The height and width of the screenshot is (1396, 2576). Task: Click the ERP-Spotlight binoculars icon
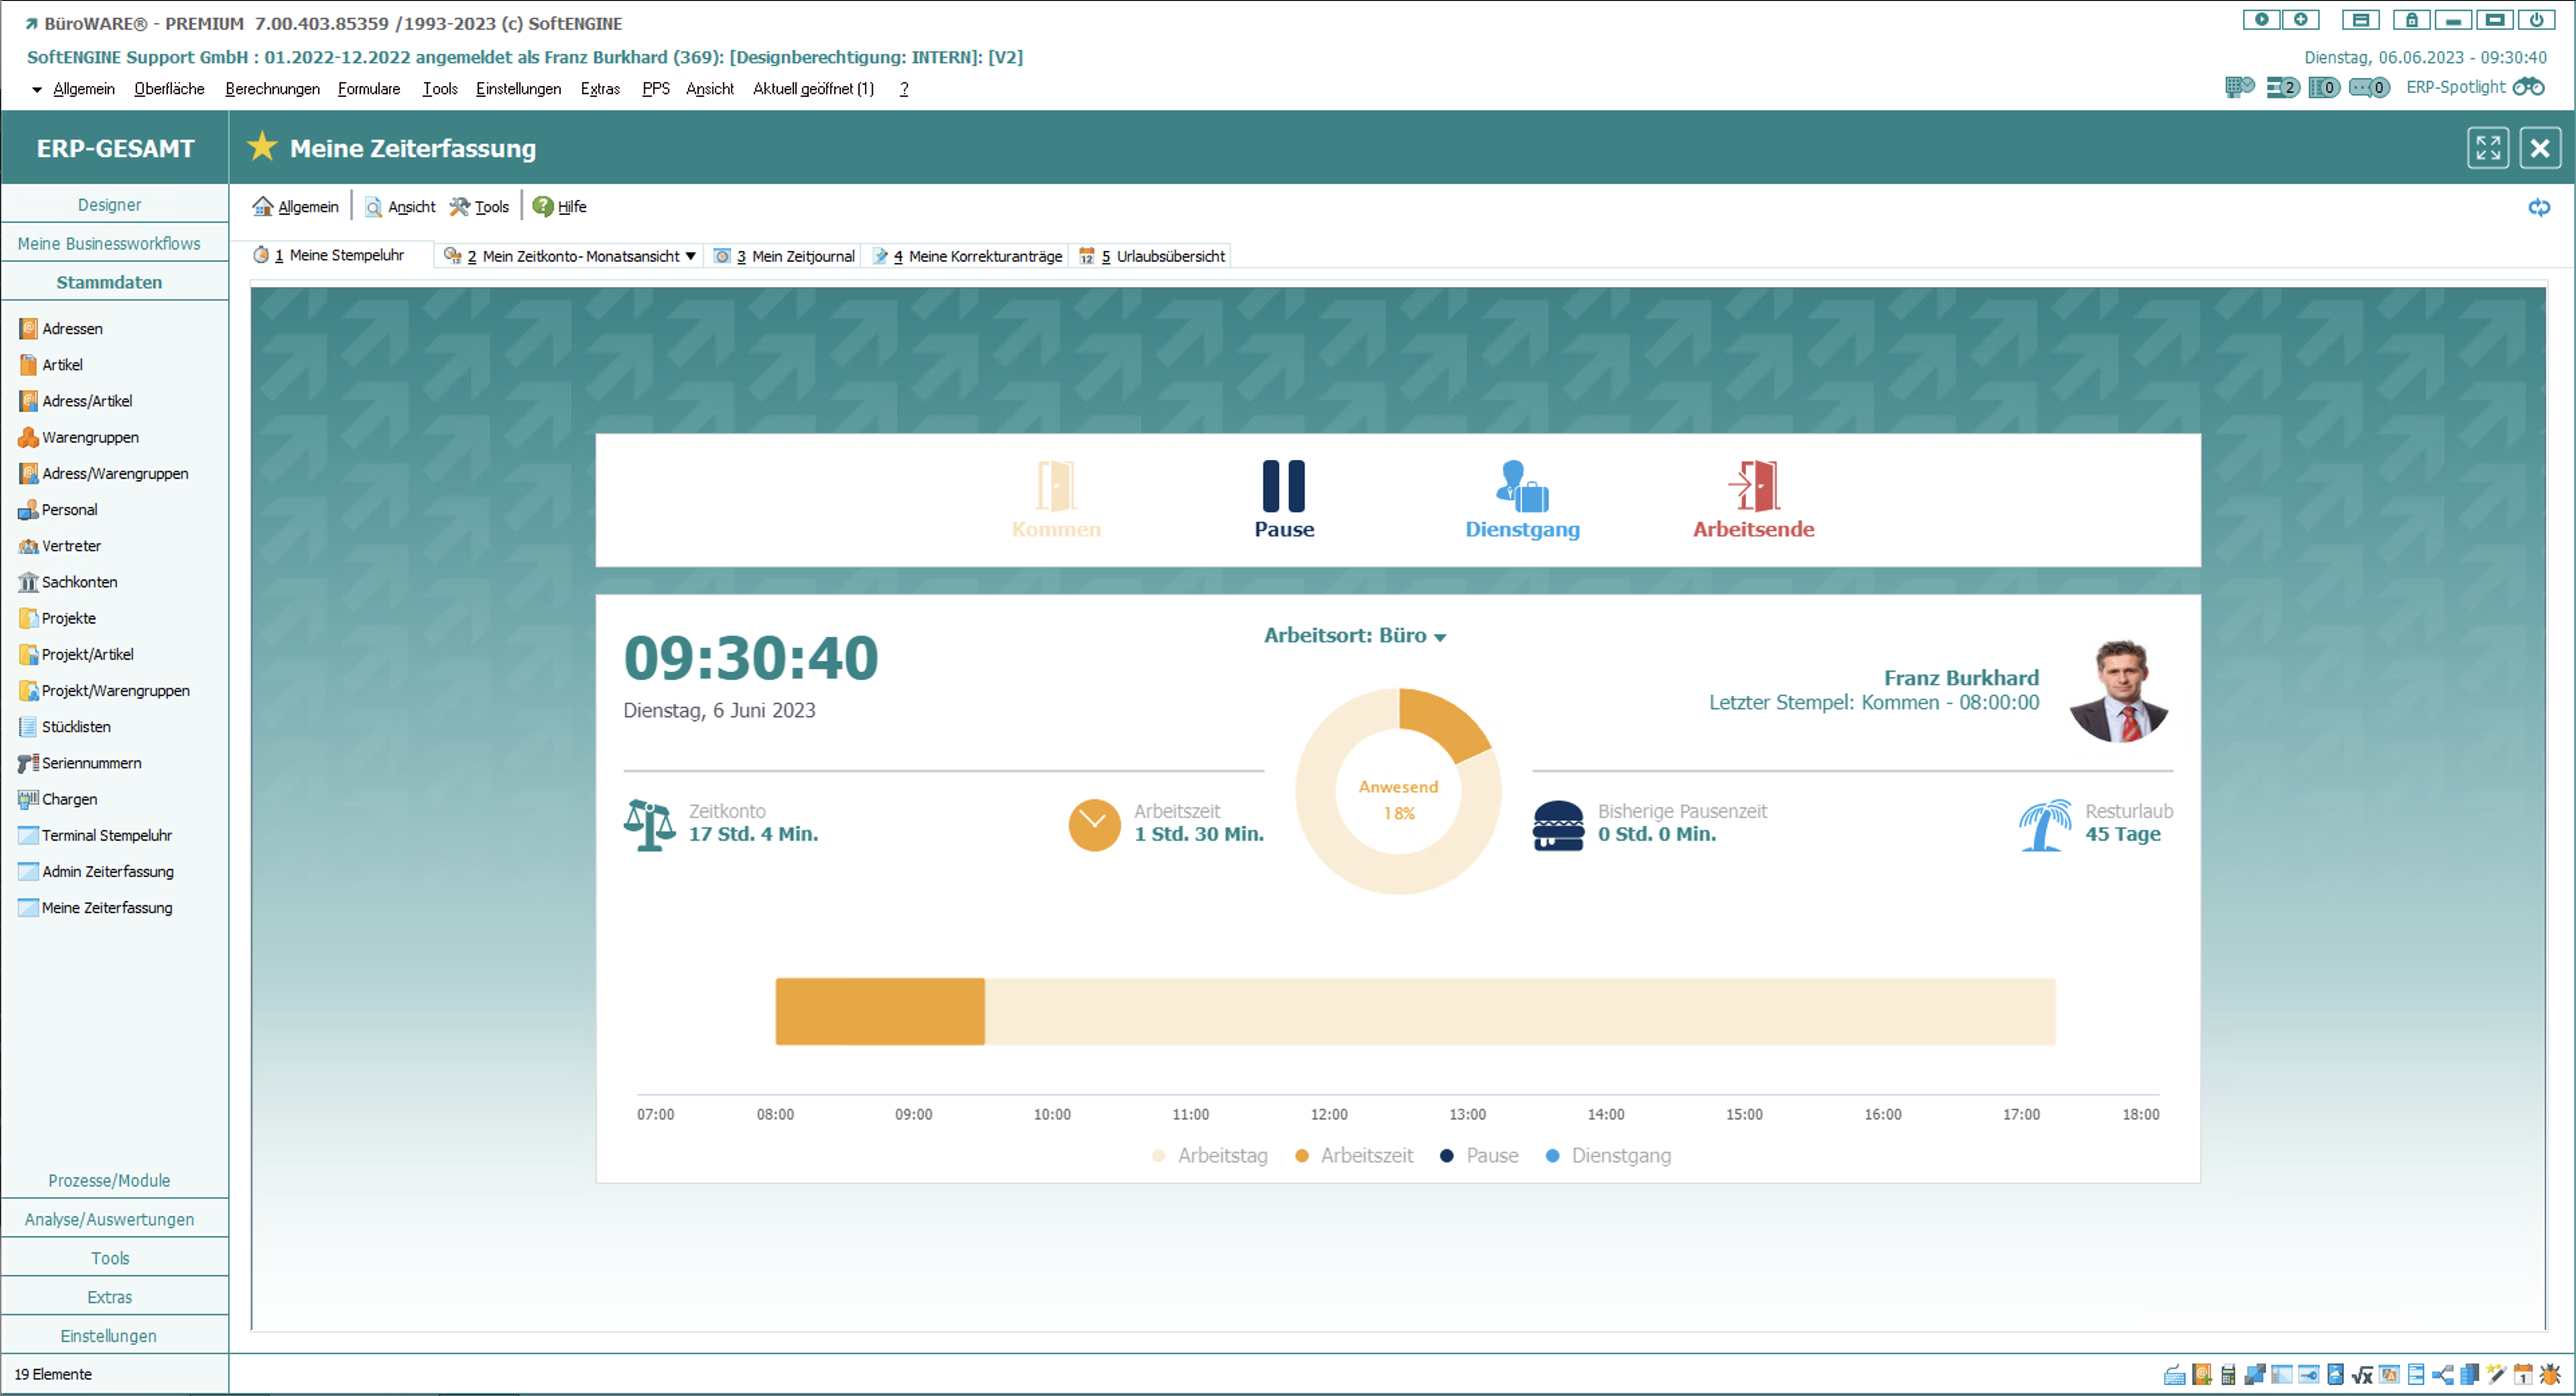(x=2528, y=87)
